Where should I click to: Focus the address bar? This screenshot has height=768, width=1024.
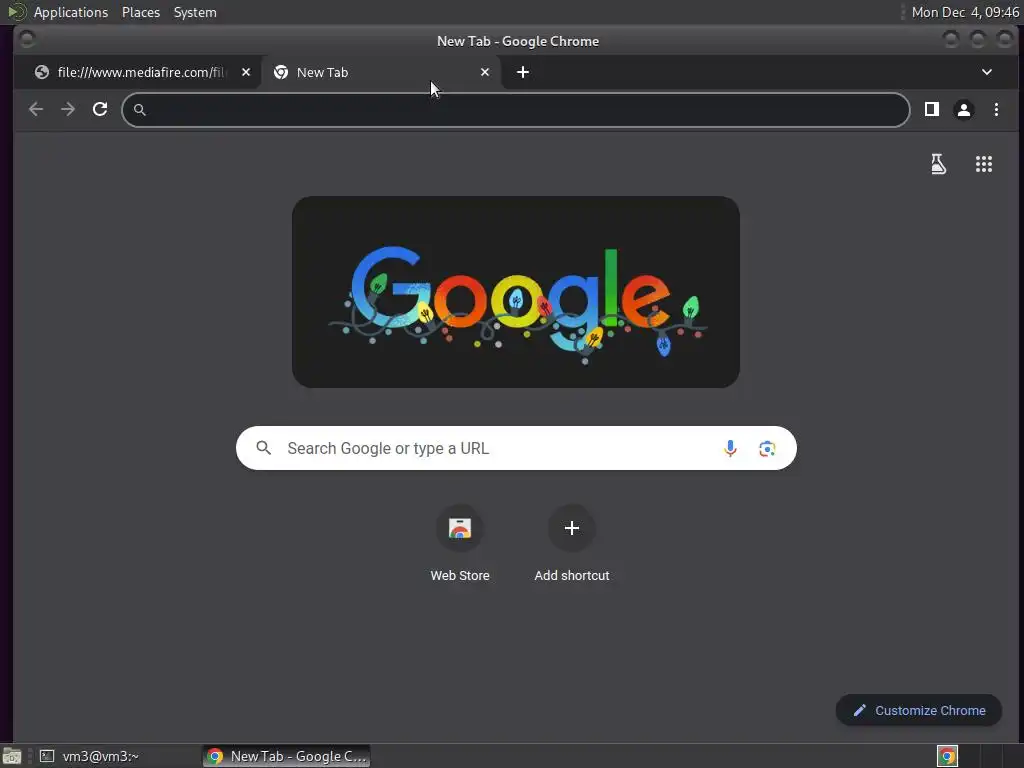[x=516, y=110]
